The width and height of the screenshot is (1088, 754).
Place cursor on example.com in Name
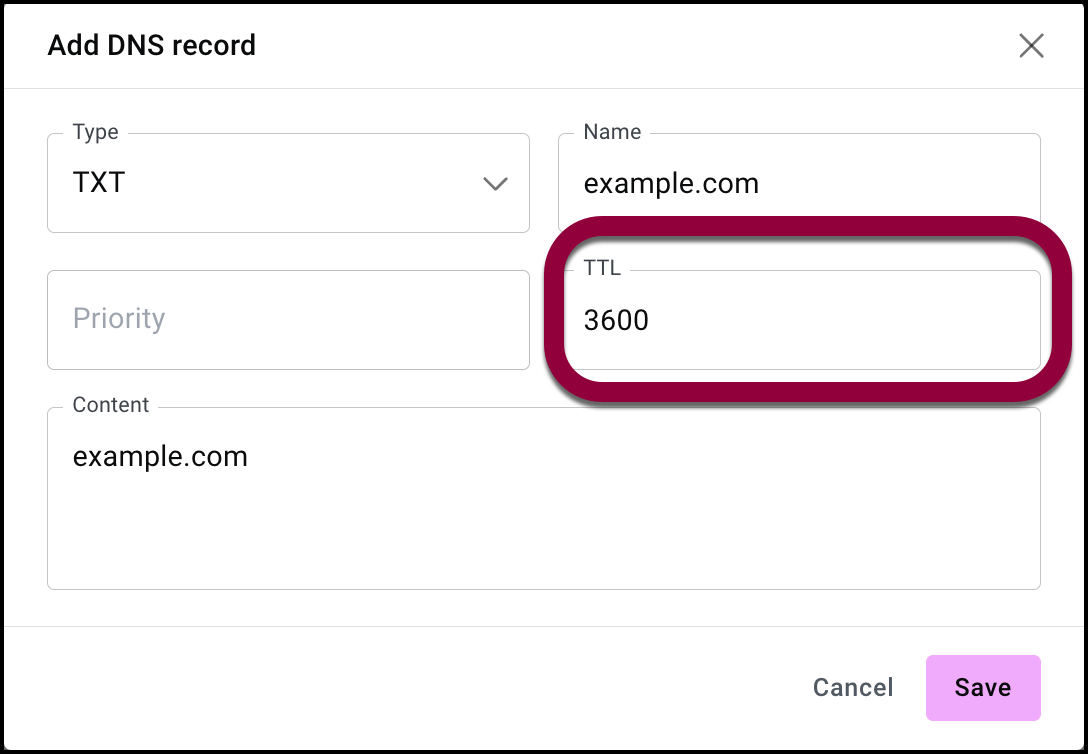671,184
